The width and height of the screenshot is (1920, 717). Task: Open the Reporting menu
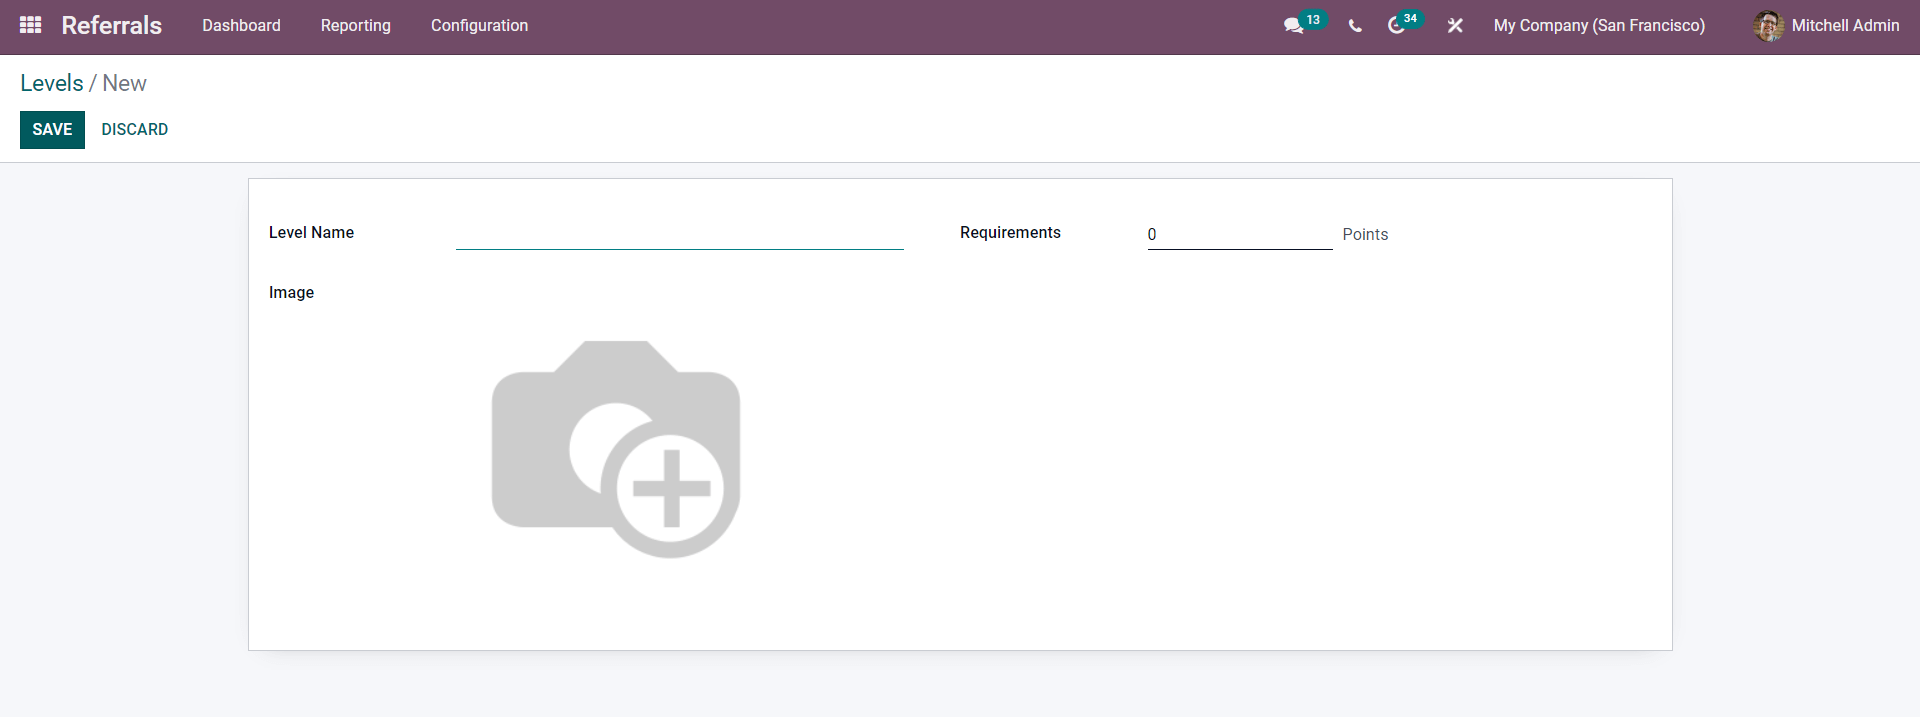click(x=356, y=25)
